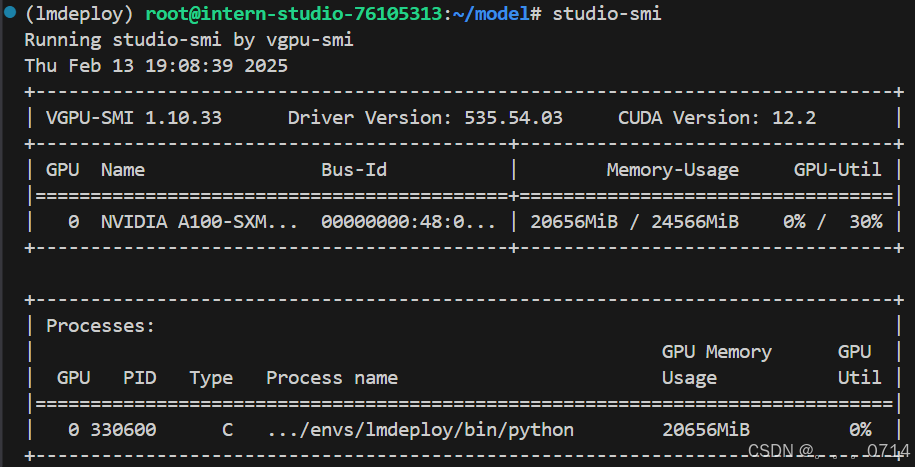Click the root@intern-studio-76105313 prompt text
This screenshot has width=915, height=467.
click(294, 13)
